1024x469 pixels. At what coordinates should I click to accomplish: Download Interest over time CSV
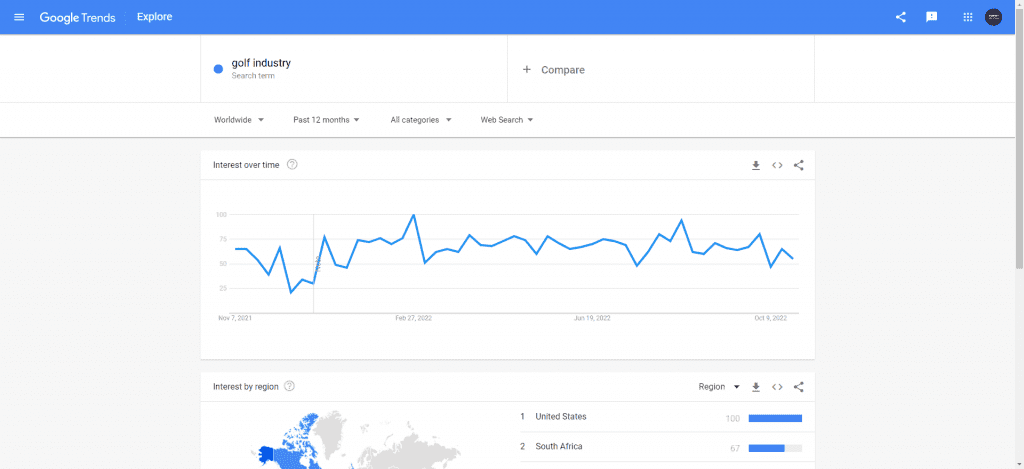click(x=756, y=165)
